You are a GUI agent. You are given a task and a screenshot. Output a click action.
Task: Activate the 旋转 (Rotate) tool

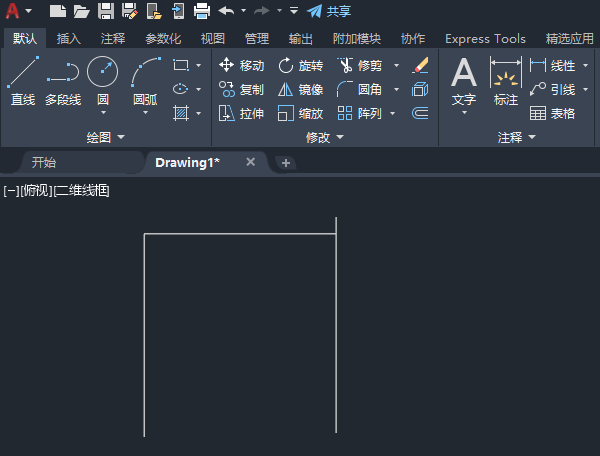(300, 65)
